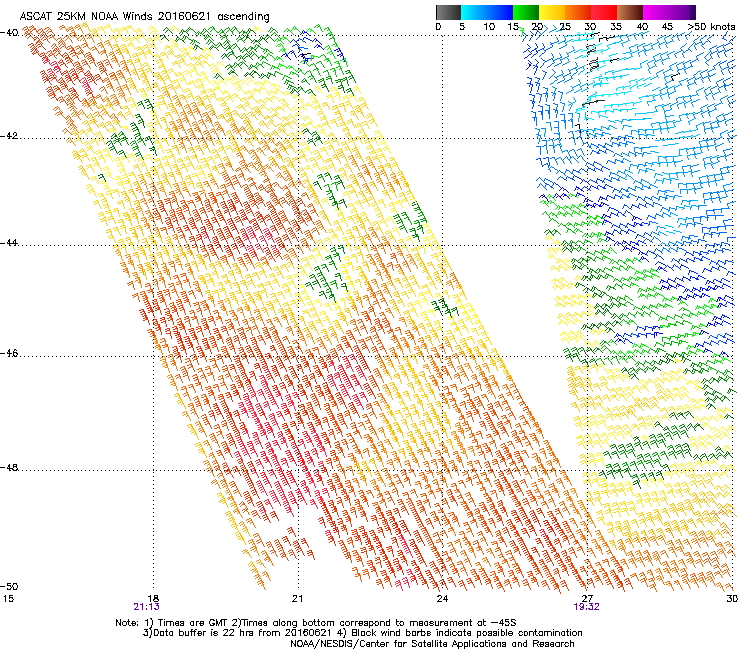740x650 pixels.
Task: Click the NOAA/NESDIS credit line
Action: [432, 644]
